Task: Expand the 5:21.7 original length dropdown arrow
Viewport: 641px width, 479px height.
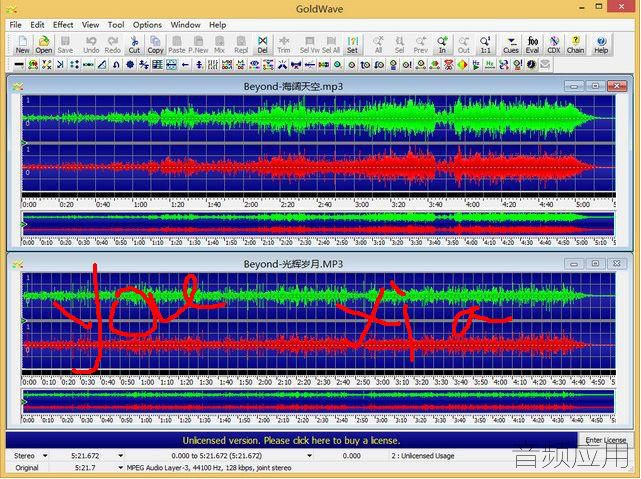Action: tap(120, 468)
